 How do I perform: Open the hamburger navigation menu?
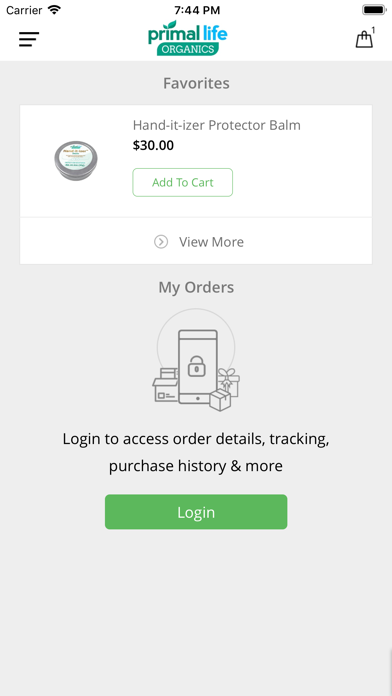29,40
